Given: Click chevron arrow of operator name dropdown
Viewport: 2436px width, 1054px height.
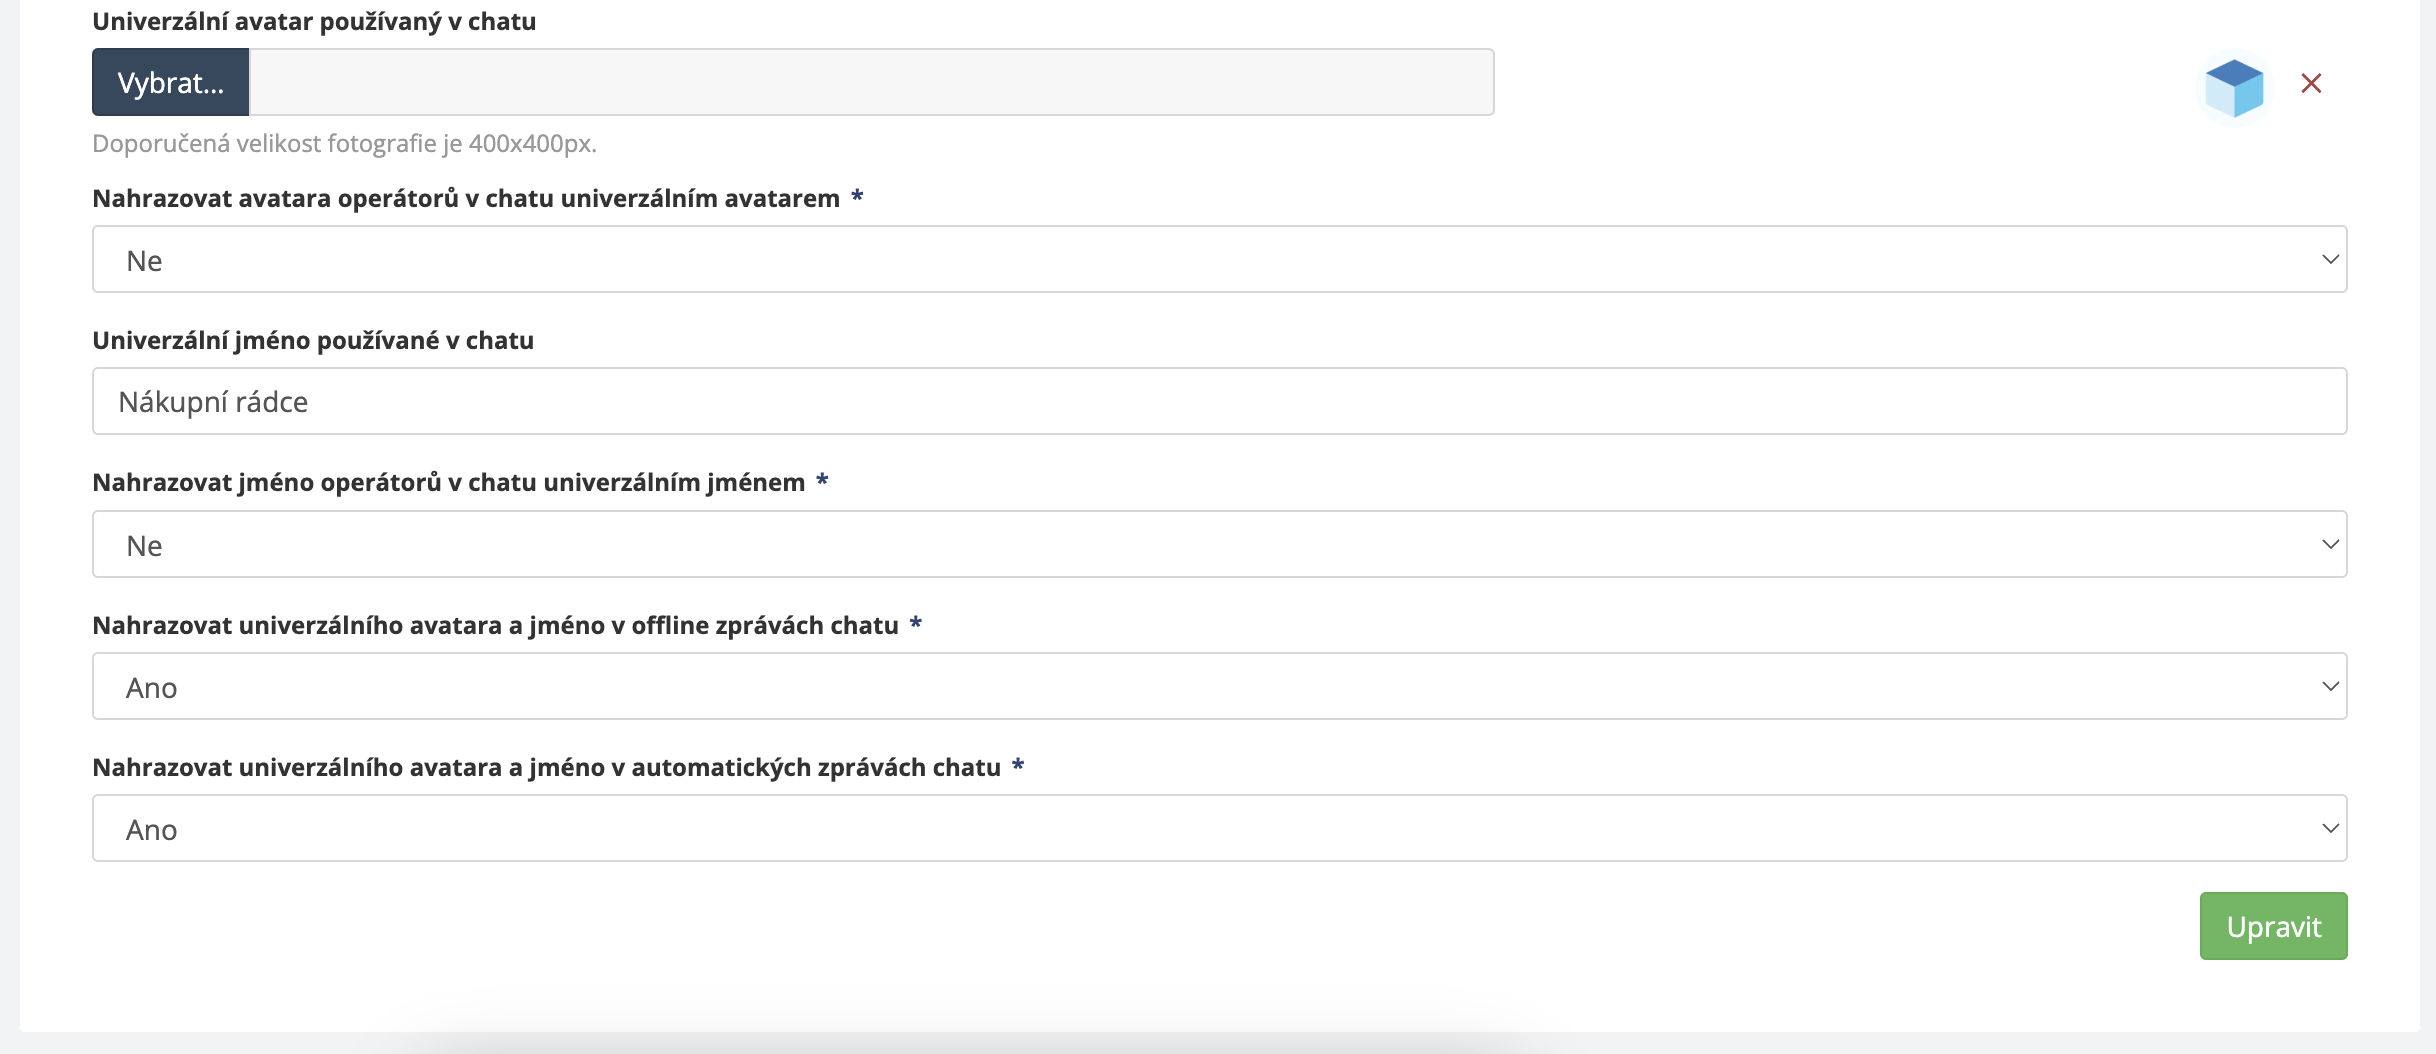Looking at the screenshot, I should tap(2330, 544).
